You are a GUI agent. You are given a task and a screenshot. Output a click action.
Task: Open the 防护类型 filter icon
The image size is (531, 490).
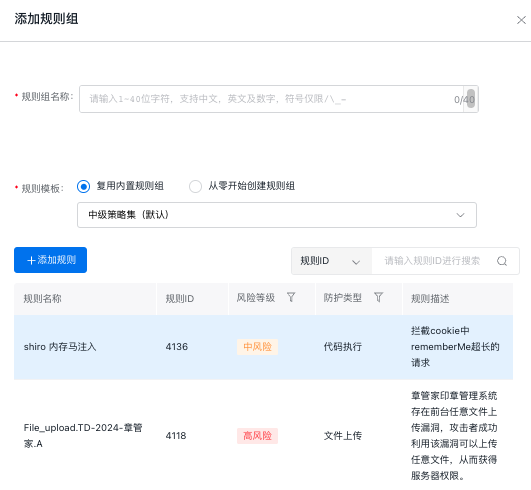point(378,297)
